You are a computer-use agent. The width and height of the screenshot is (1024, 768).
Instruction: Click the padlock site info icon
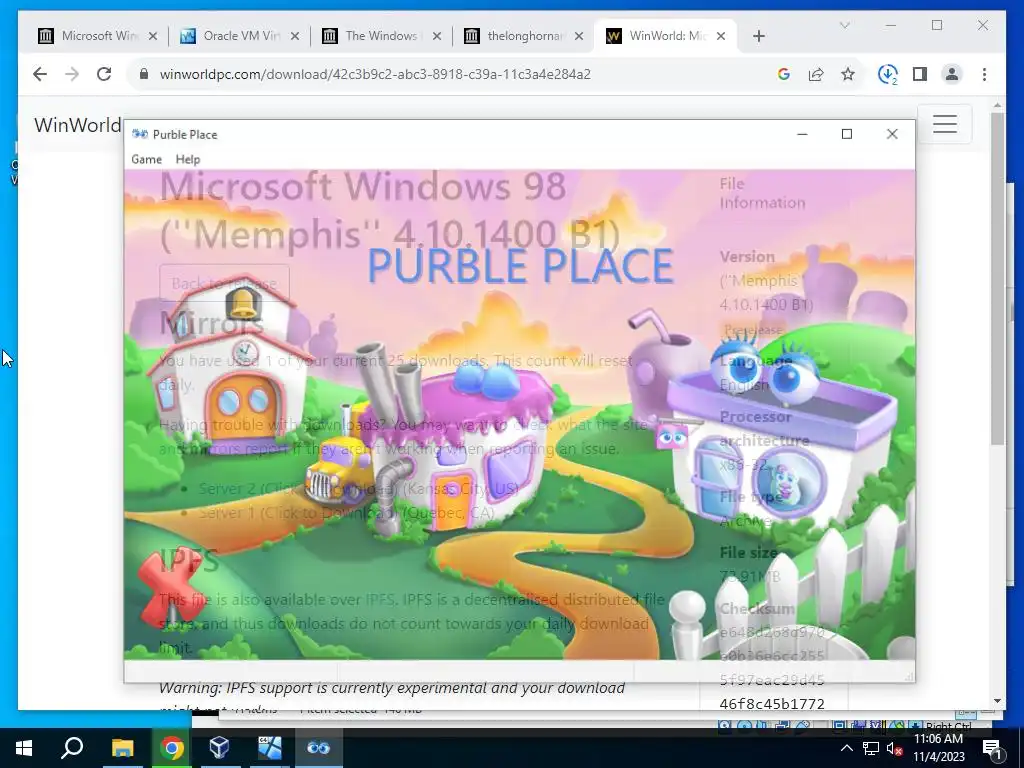coord(144,74)
